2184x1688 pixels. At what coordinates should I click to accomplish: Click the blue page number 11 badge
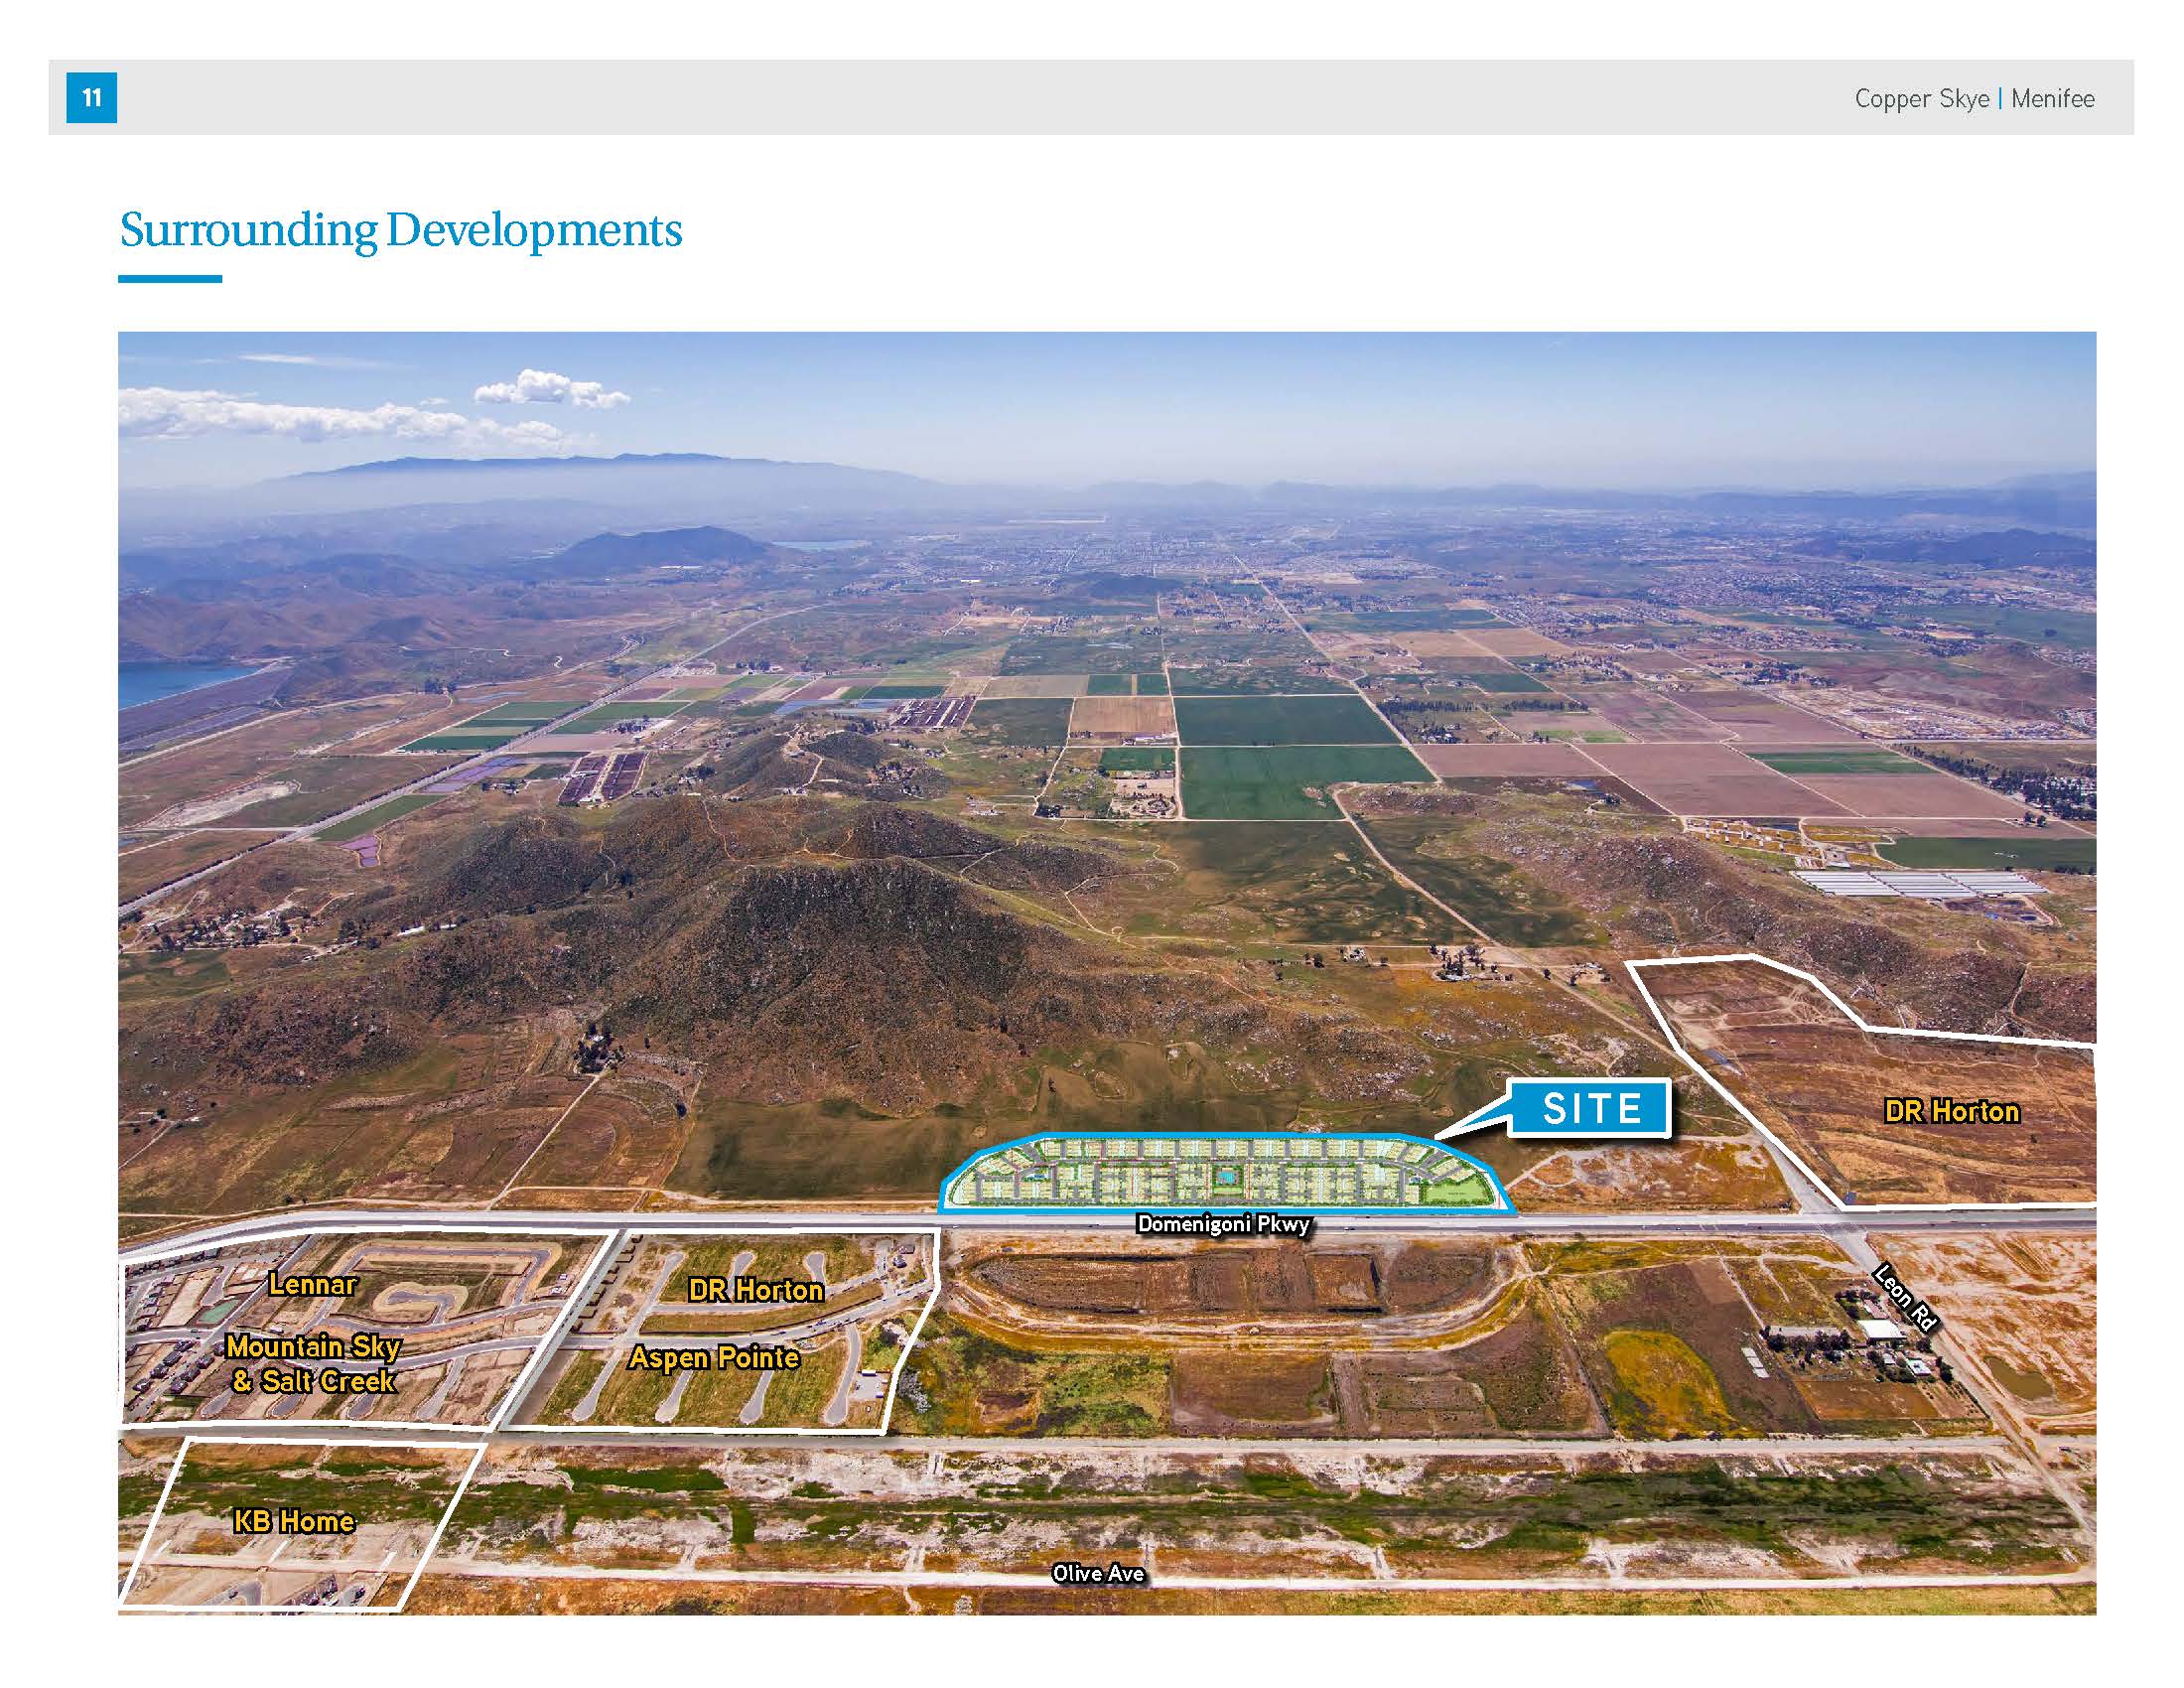[x=91, y=98]
